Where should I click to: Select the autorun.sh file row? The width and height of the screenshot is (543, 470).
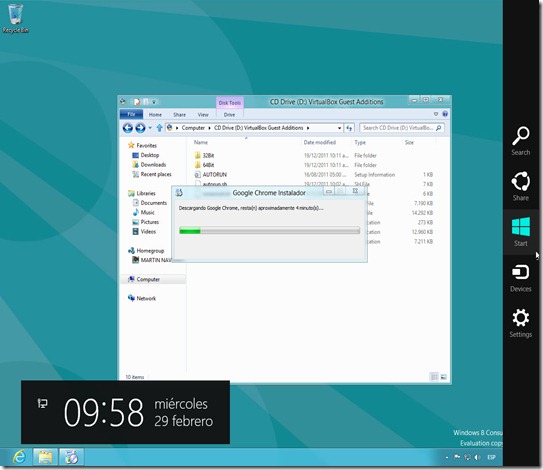[313, 184]
